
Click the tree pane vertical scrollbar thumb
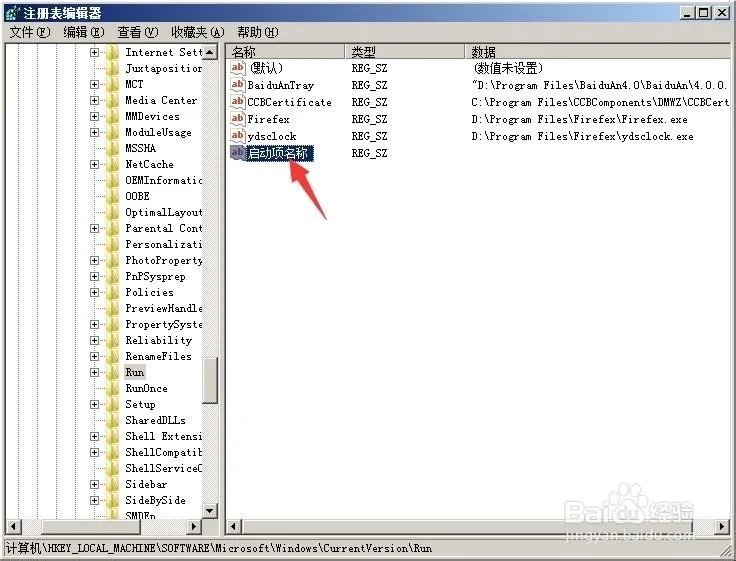pos(210,380)
